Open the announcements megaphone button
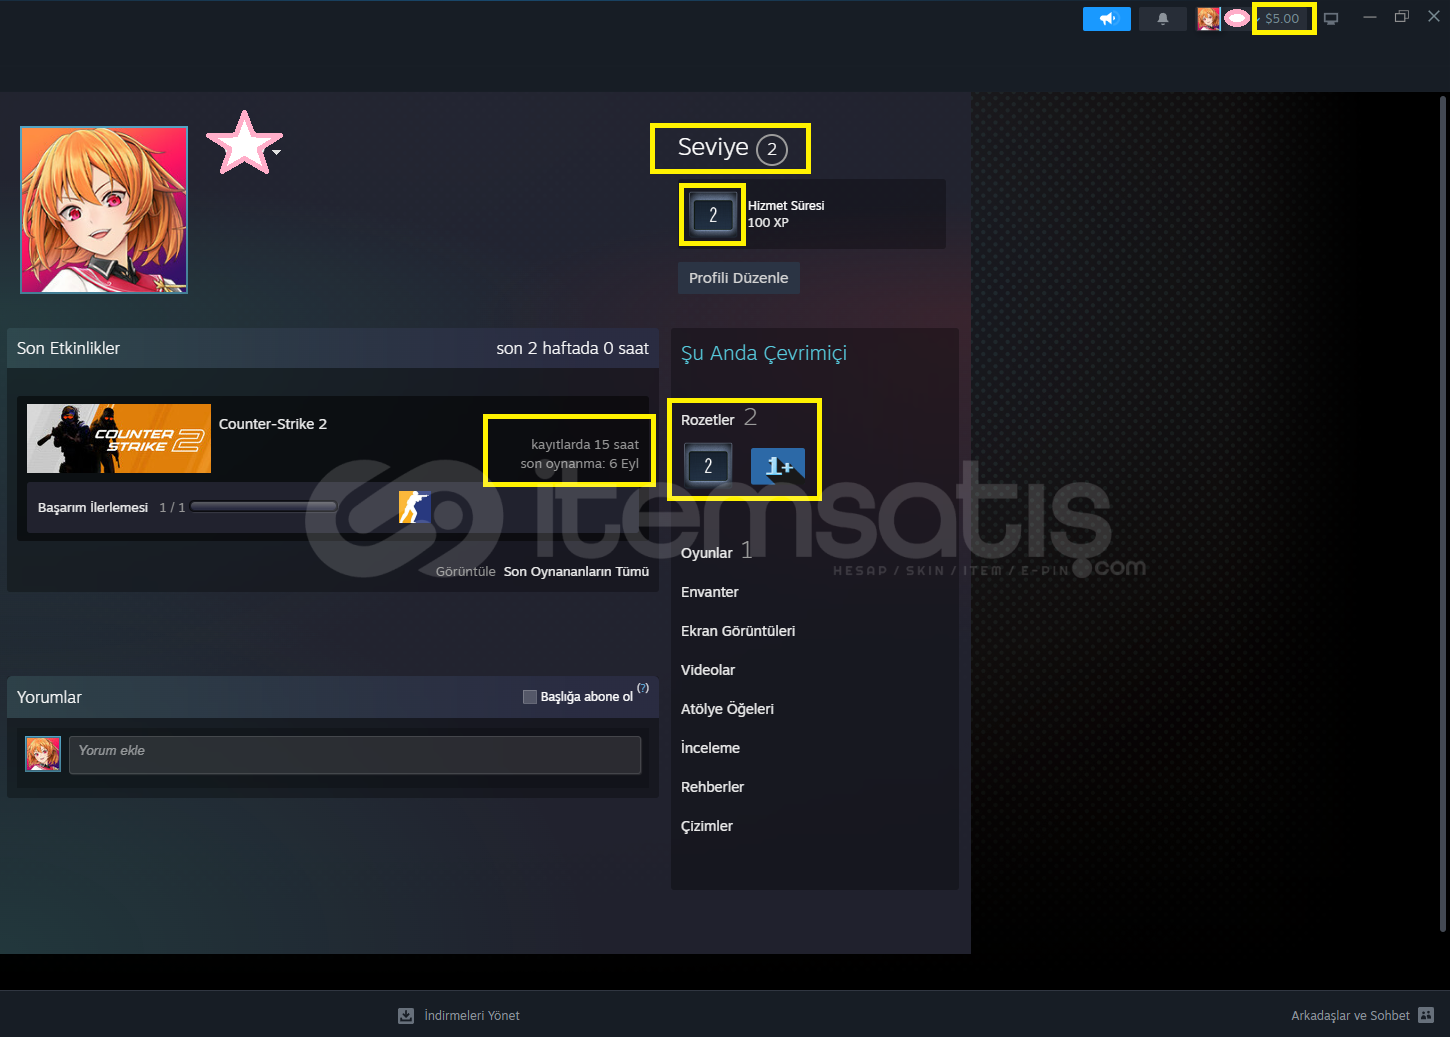 [x=1106, y=19]
